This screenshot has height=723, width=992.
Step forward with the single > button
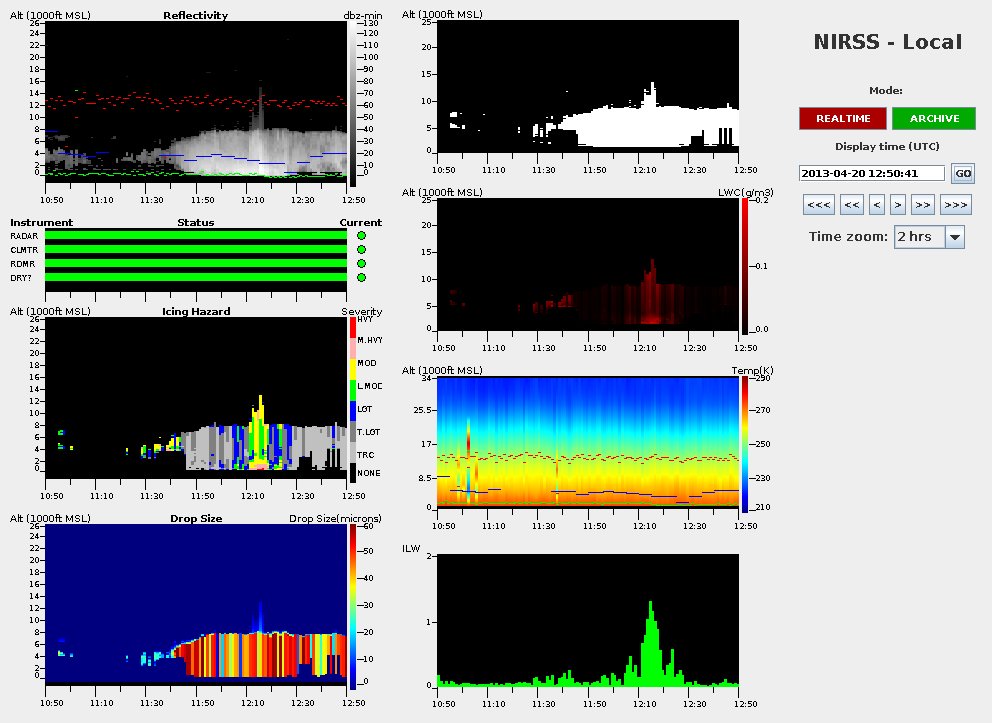point(898,205)
